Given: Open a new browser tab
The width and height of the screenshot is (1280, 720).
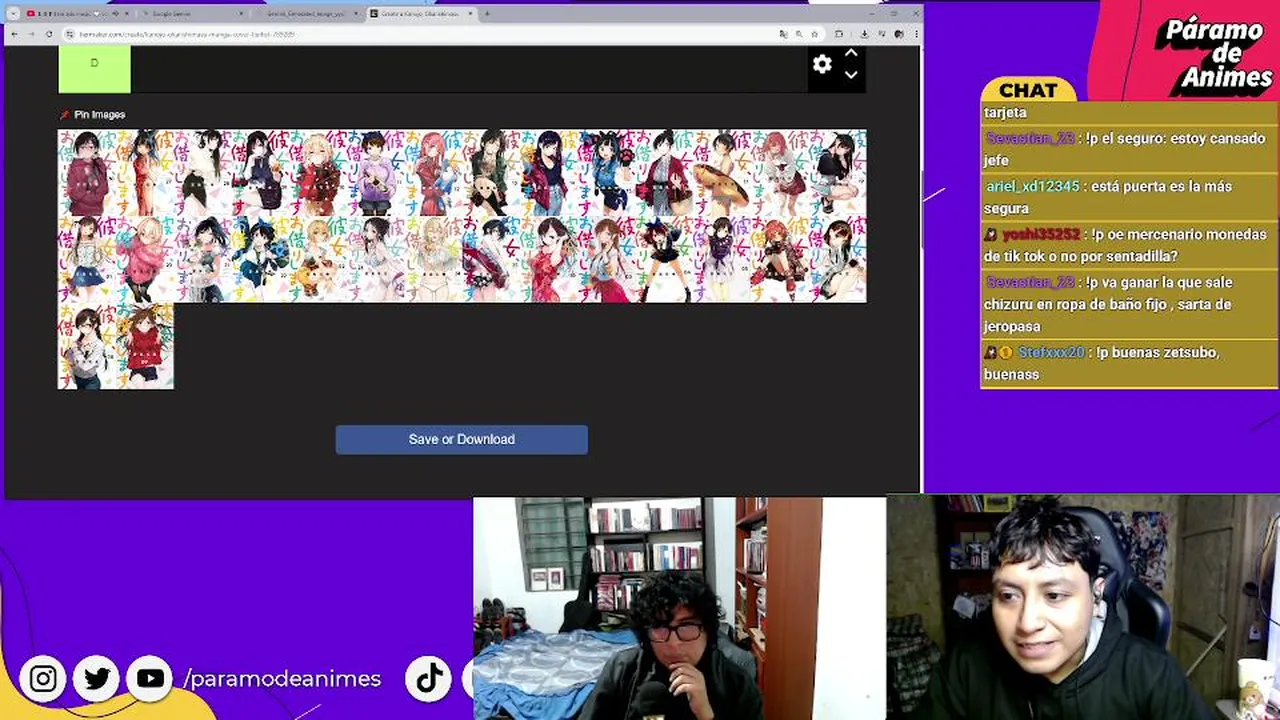Looking at the screenshot, I should (x=487, y=14).
